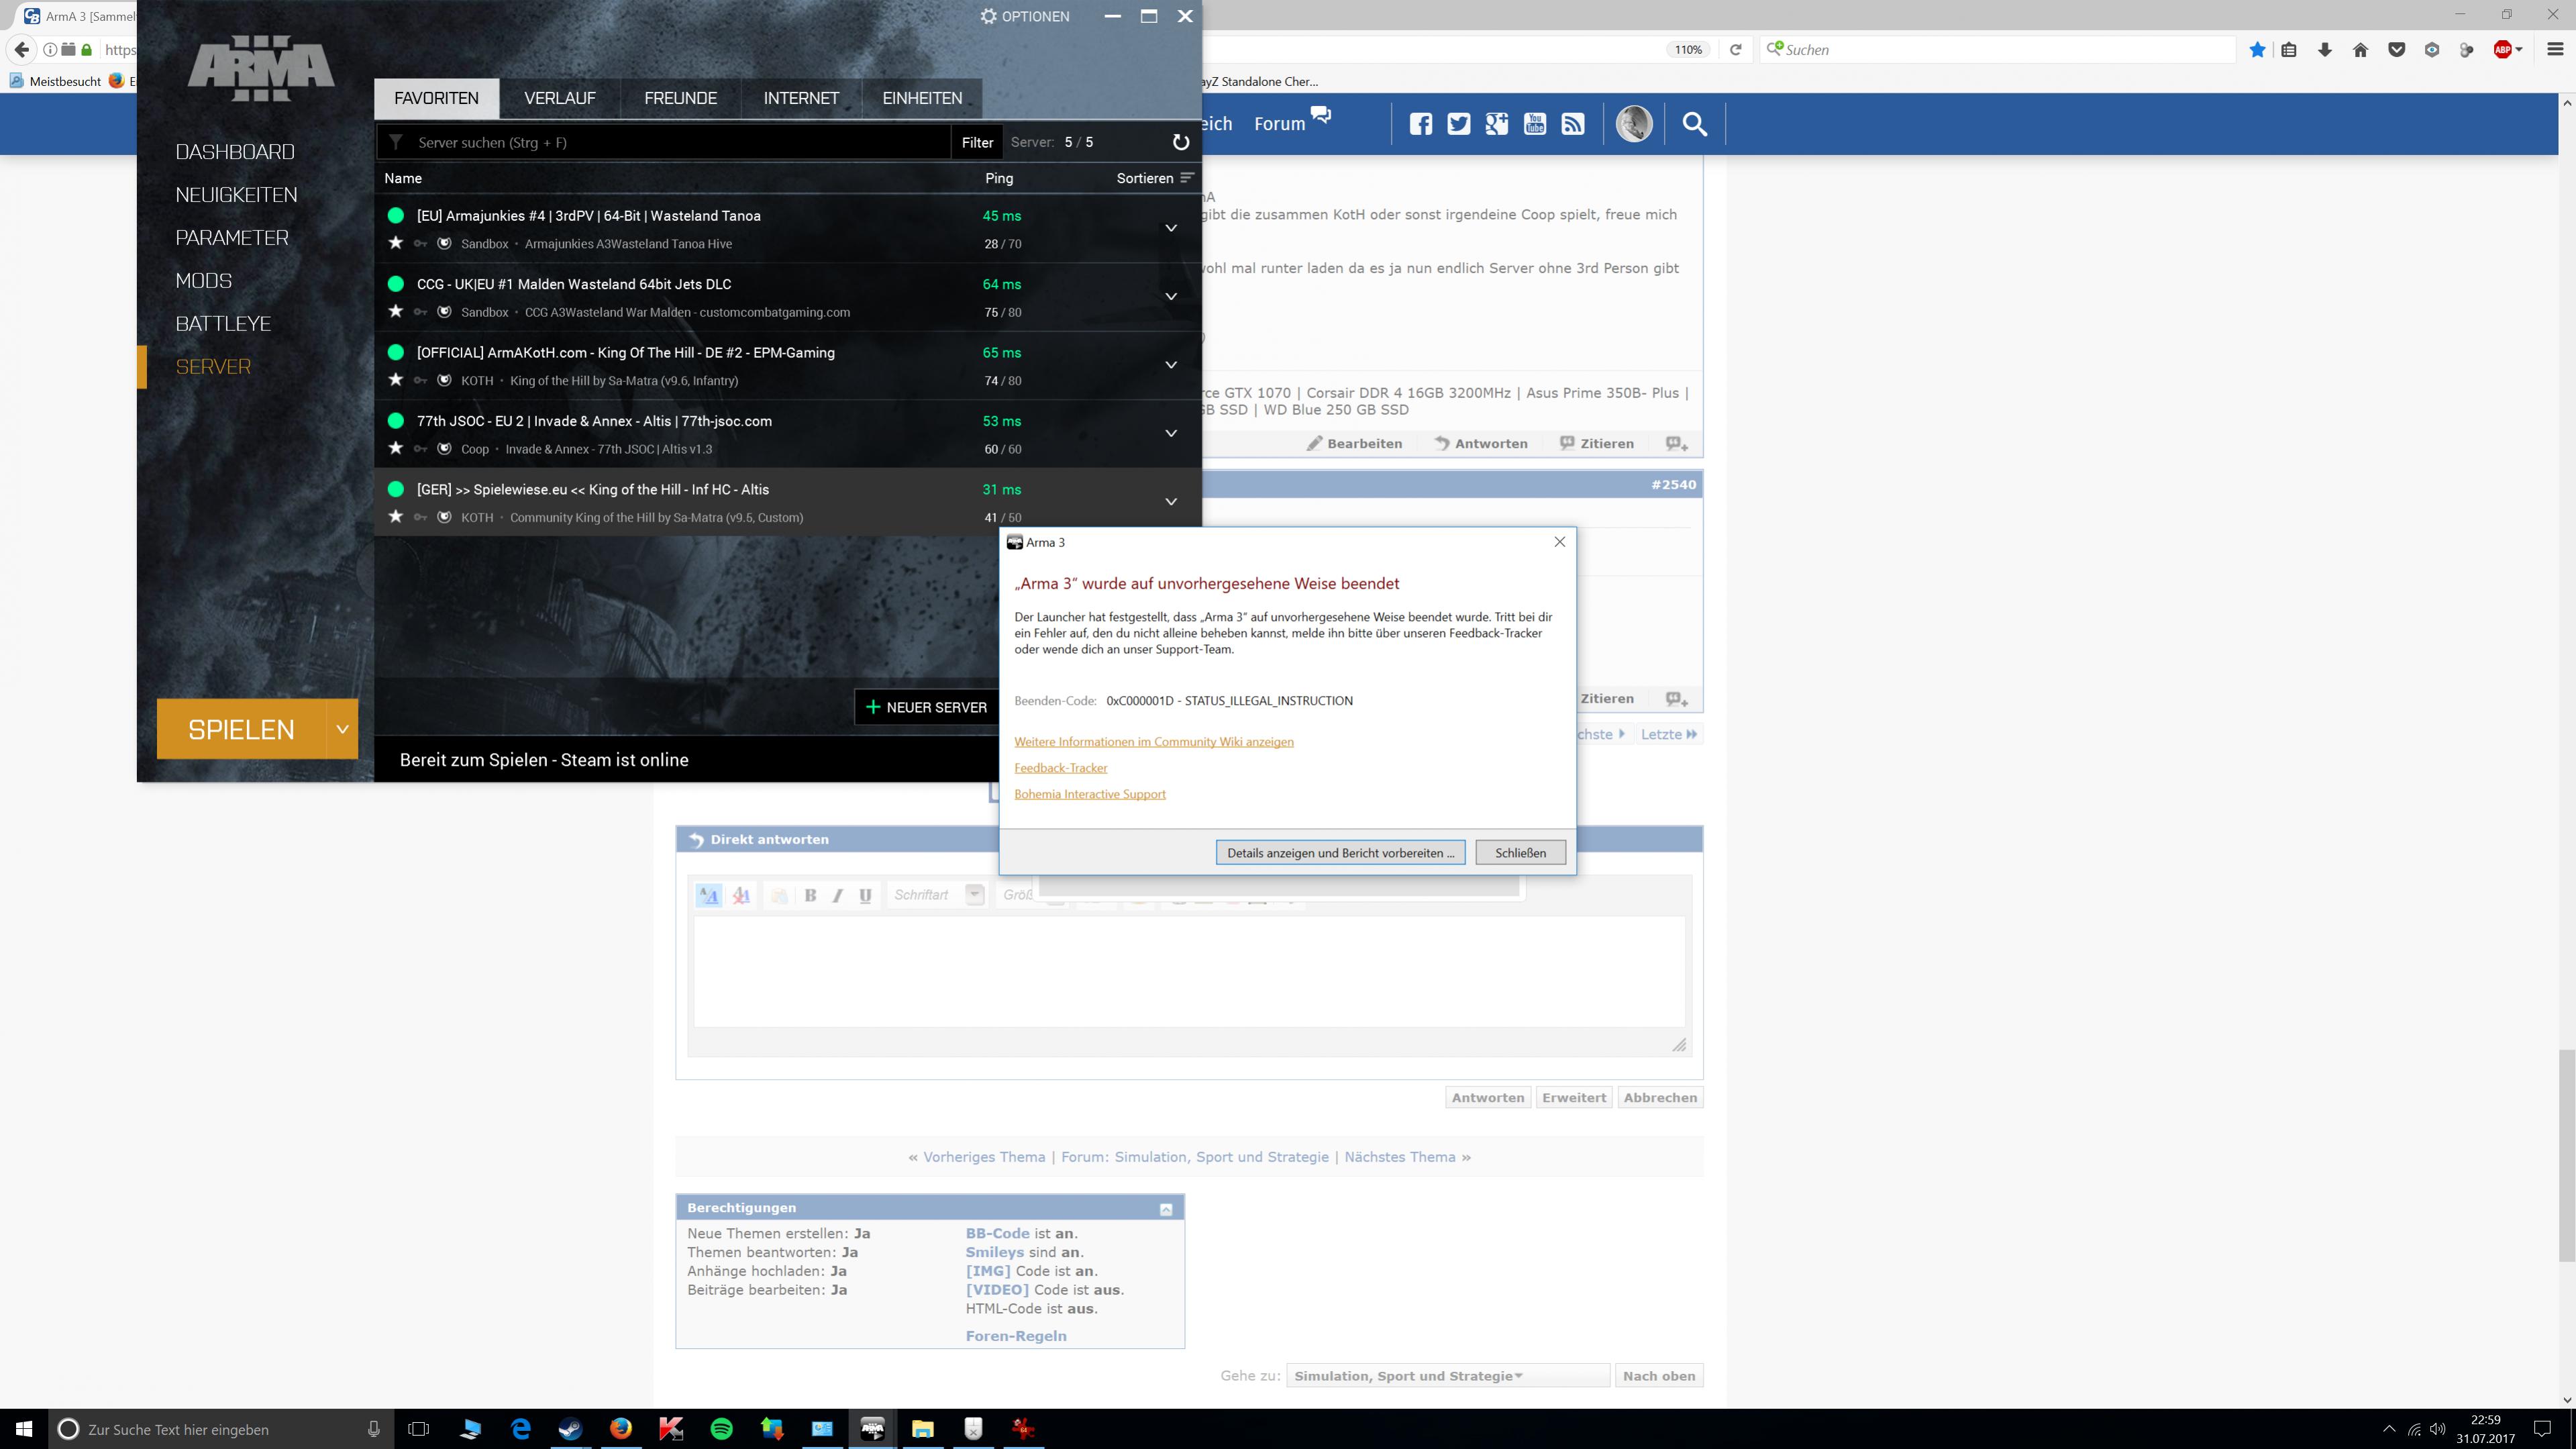Toggle favorite star for Spielewiese.eu server
Image resolution: width=2576 pixels, height=1449 pixels.
pos(396,517)
